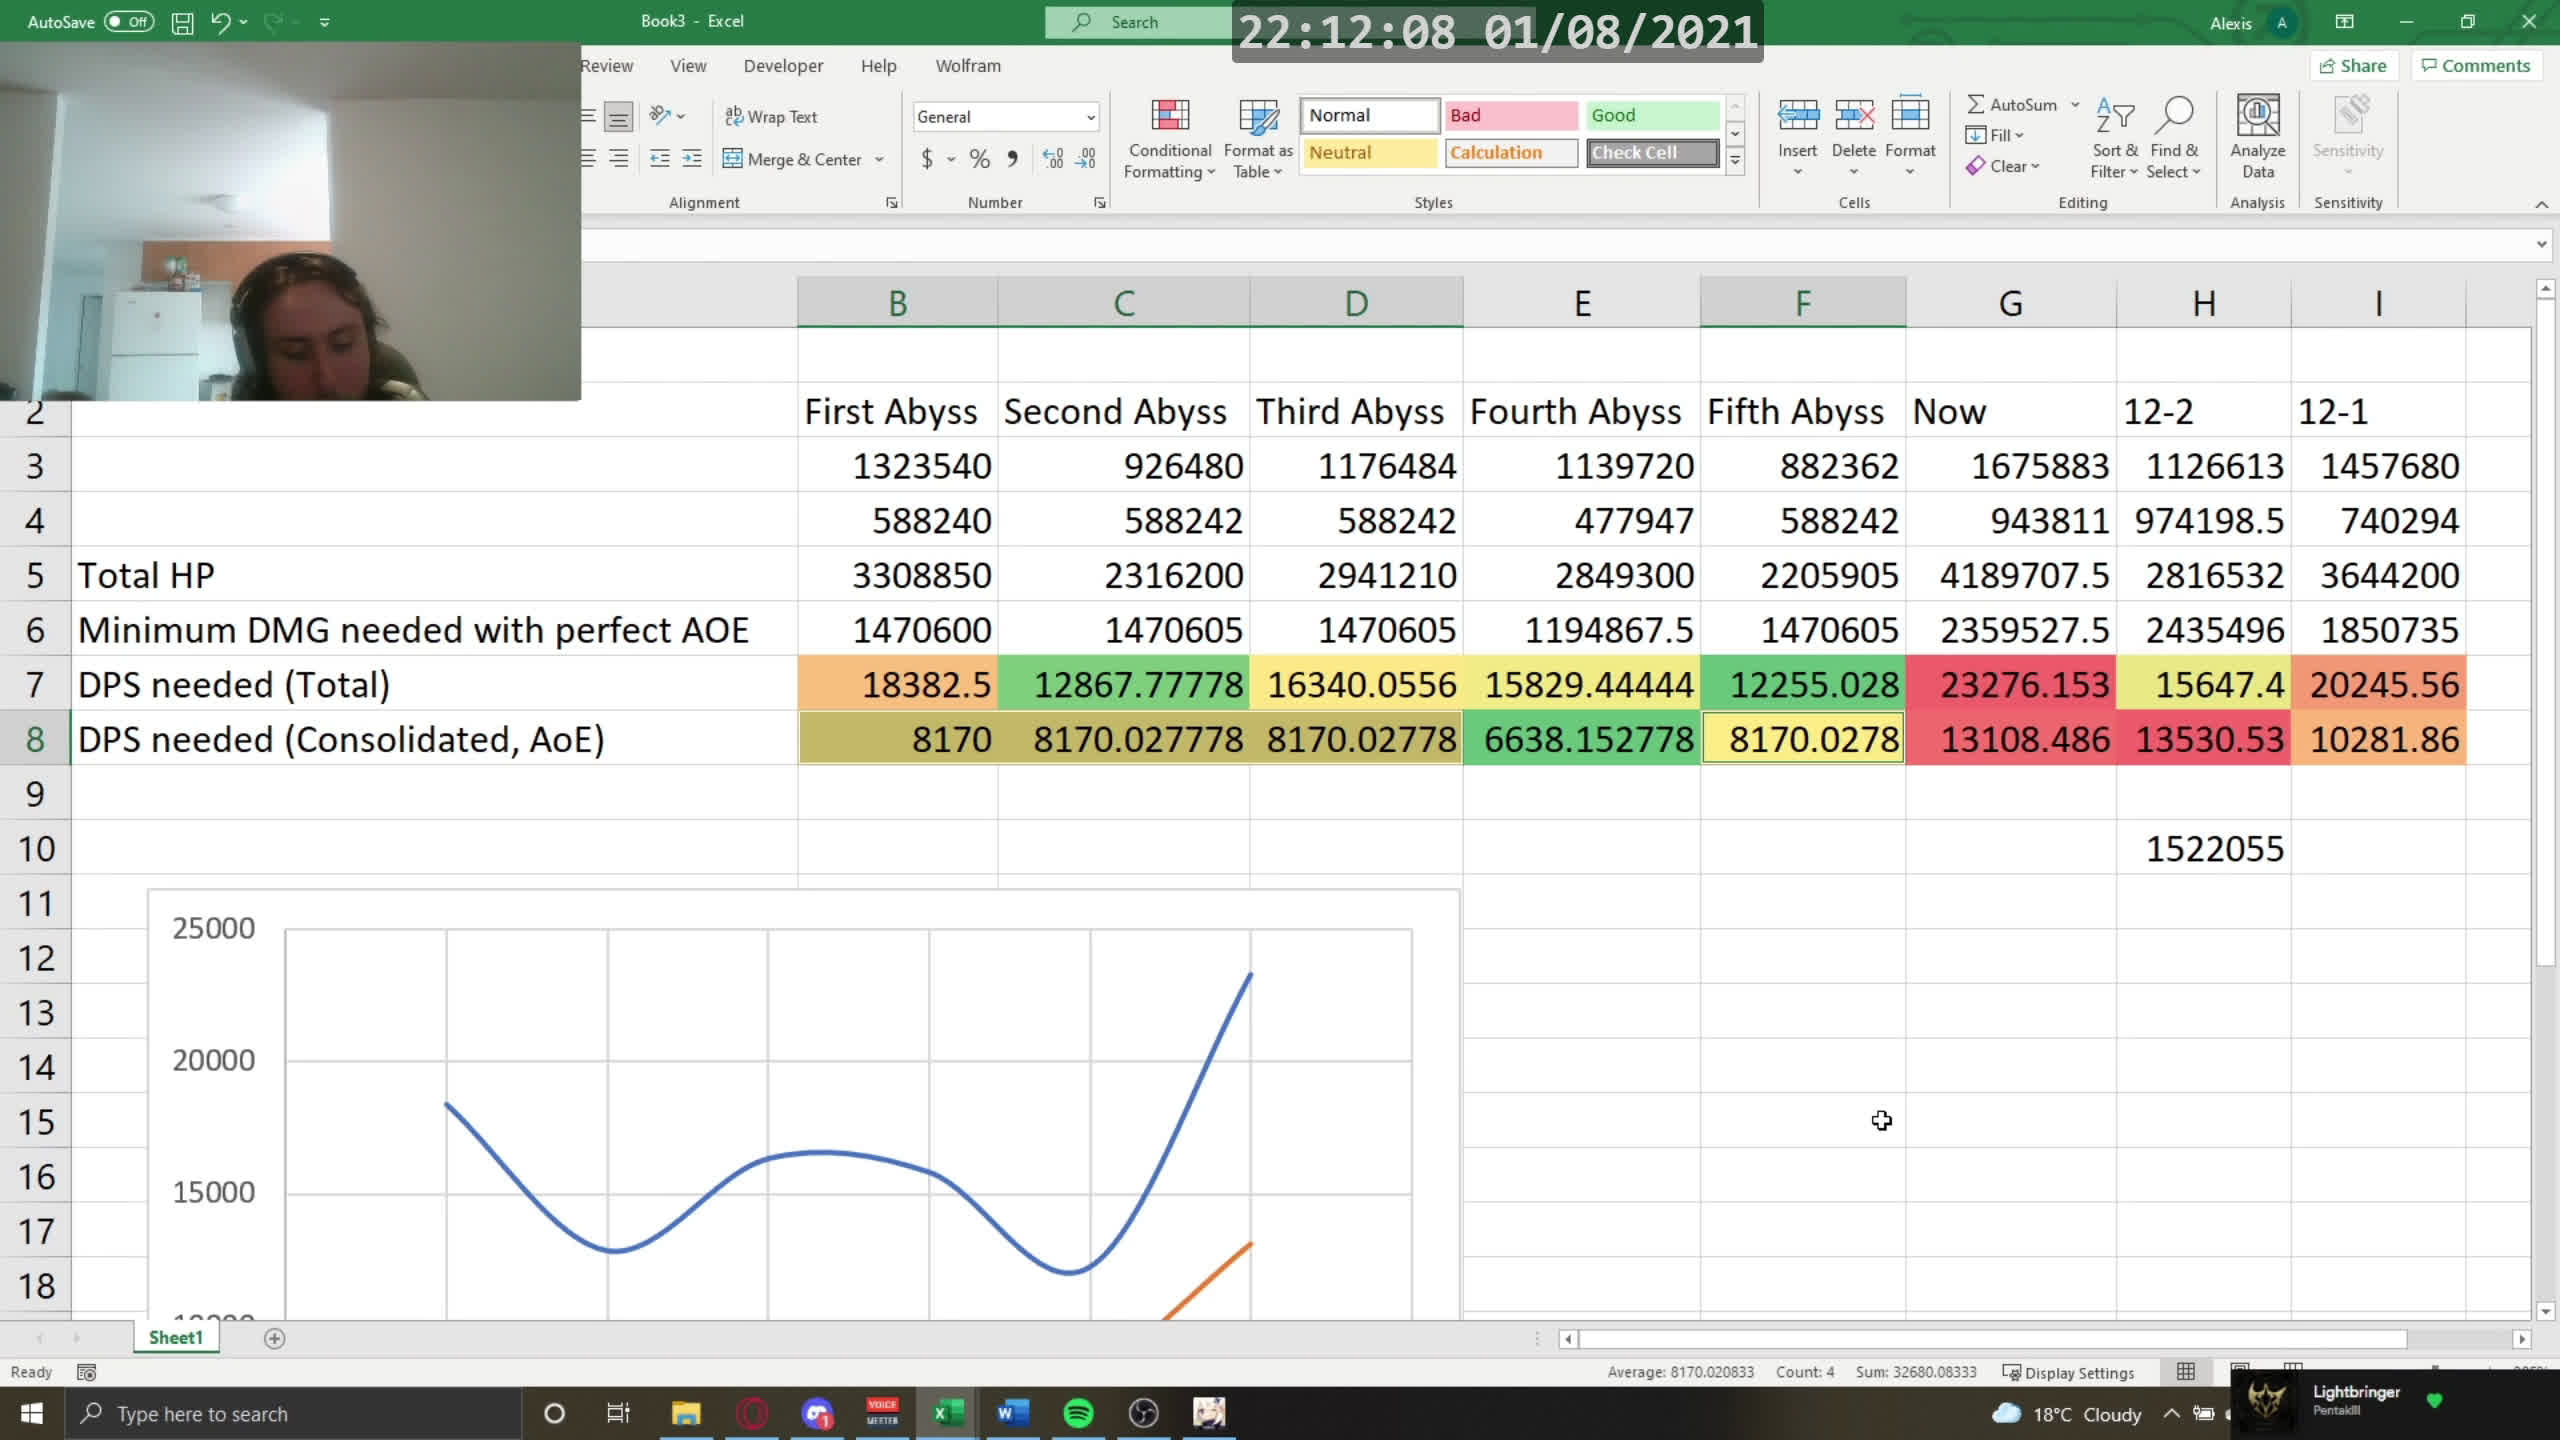Toggle Merge & Center on selection
This screenshot has width=2560, height=1440.
tap(793, 159)
